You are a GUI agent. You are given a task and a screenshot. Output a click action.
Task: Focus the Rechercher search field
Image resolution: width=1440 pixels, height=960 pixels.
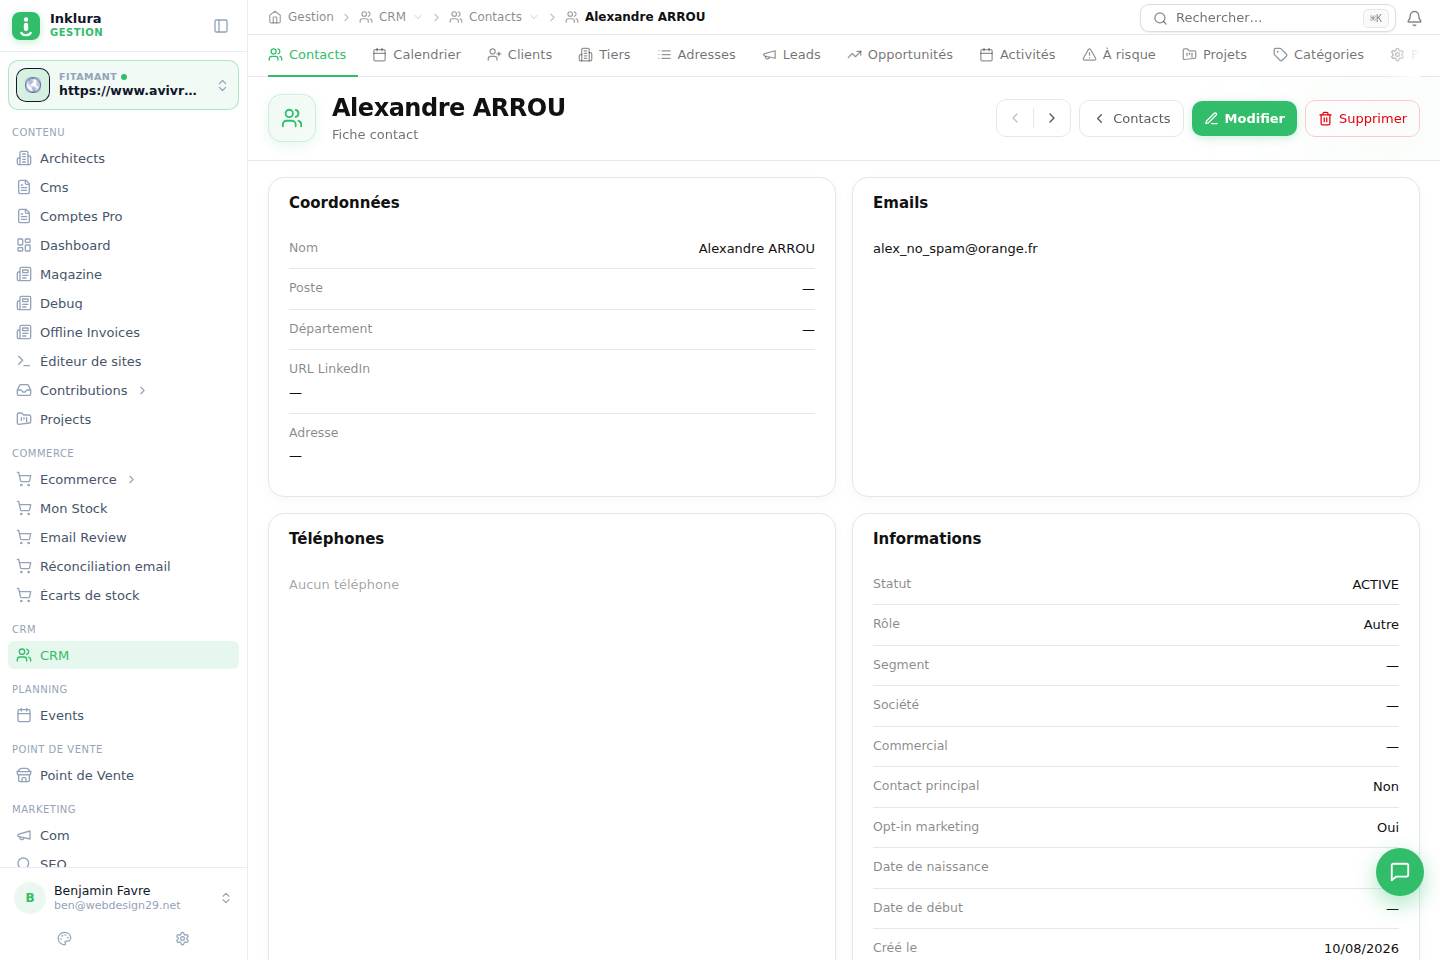[x=1268, y=18]
